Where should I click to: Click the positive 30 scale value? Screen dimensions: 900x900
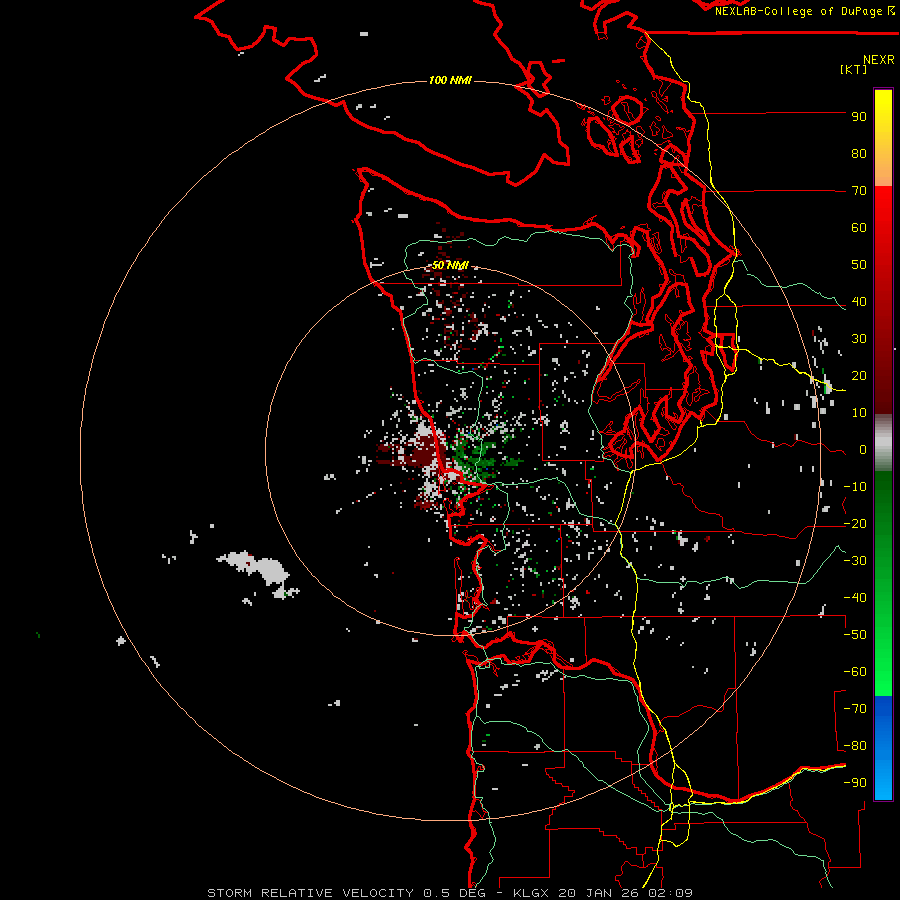[x=859, y=339]
